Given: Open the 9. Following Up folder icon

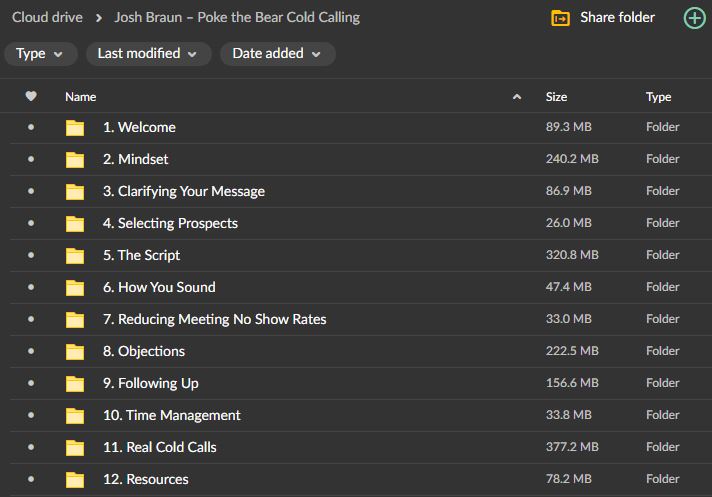Looking at the screenshot, I should [75, 384].
